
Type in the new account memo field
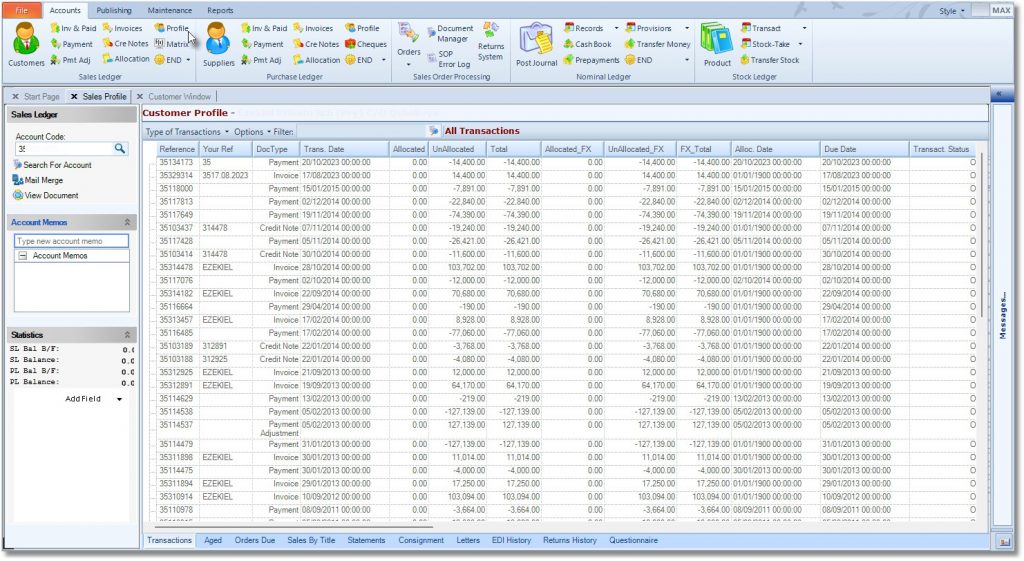72,241
